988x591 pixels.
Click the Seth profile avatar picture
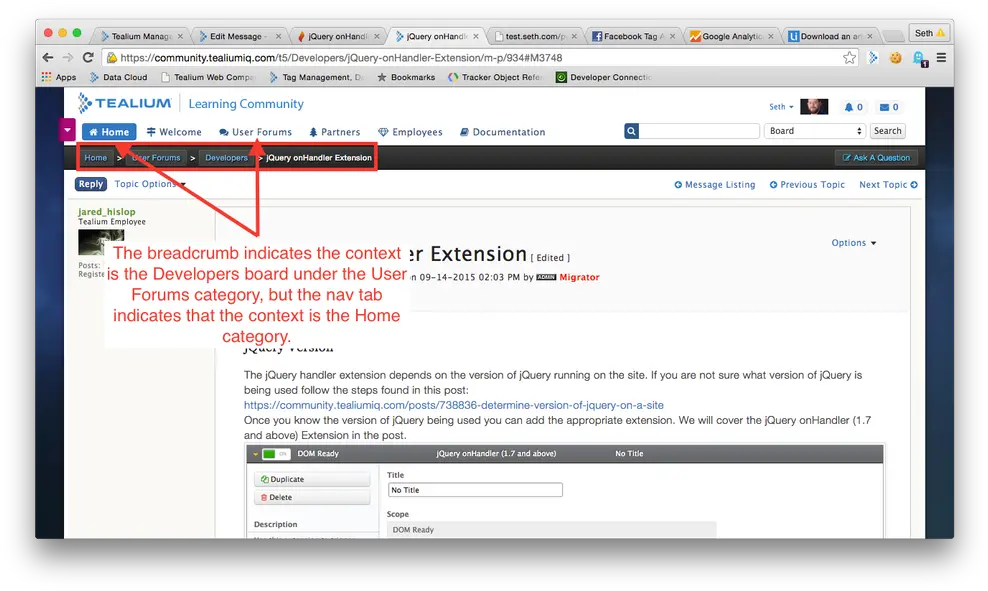[x=813, y=106]
